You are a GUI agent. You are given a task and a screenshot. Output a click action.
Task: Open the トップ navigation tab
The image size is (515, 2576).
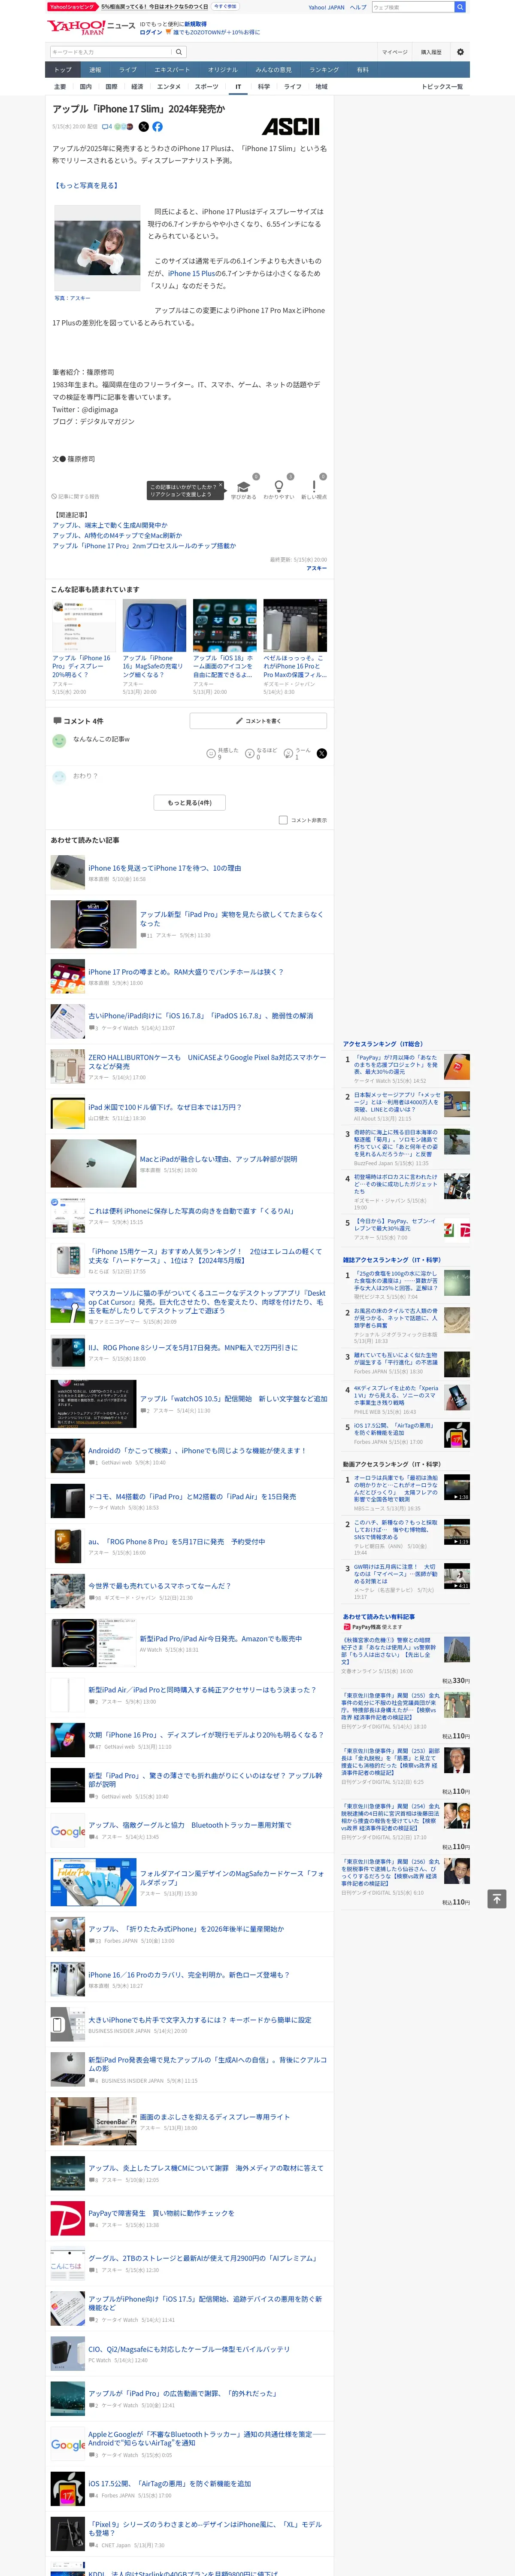[x=63, y=70]
